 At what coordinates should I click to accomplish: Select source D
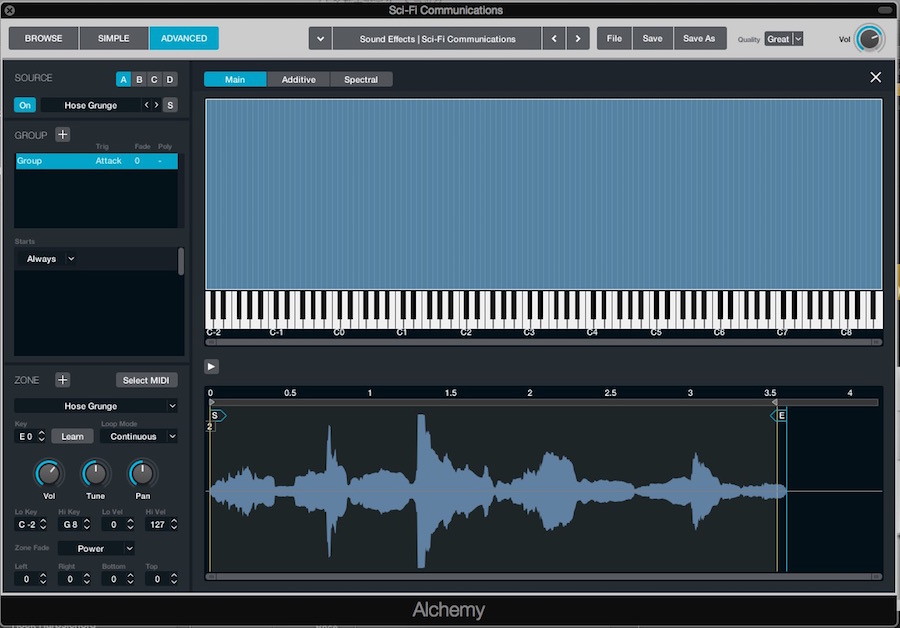170,79
